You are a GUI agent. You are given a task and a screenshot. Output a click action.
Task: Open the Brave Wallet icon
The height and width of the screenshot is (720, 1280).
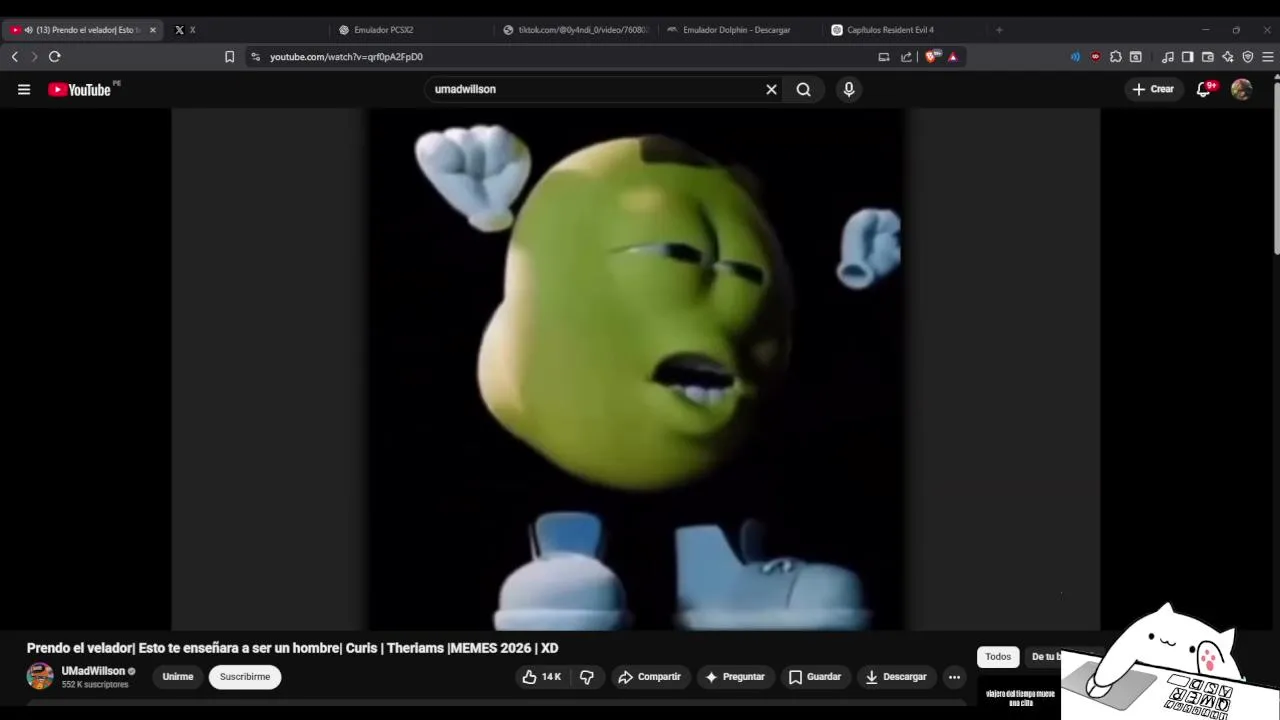click(1208, 57)
